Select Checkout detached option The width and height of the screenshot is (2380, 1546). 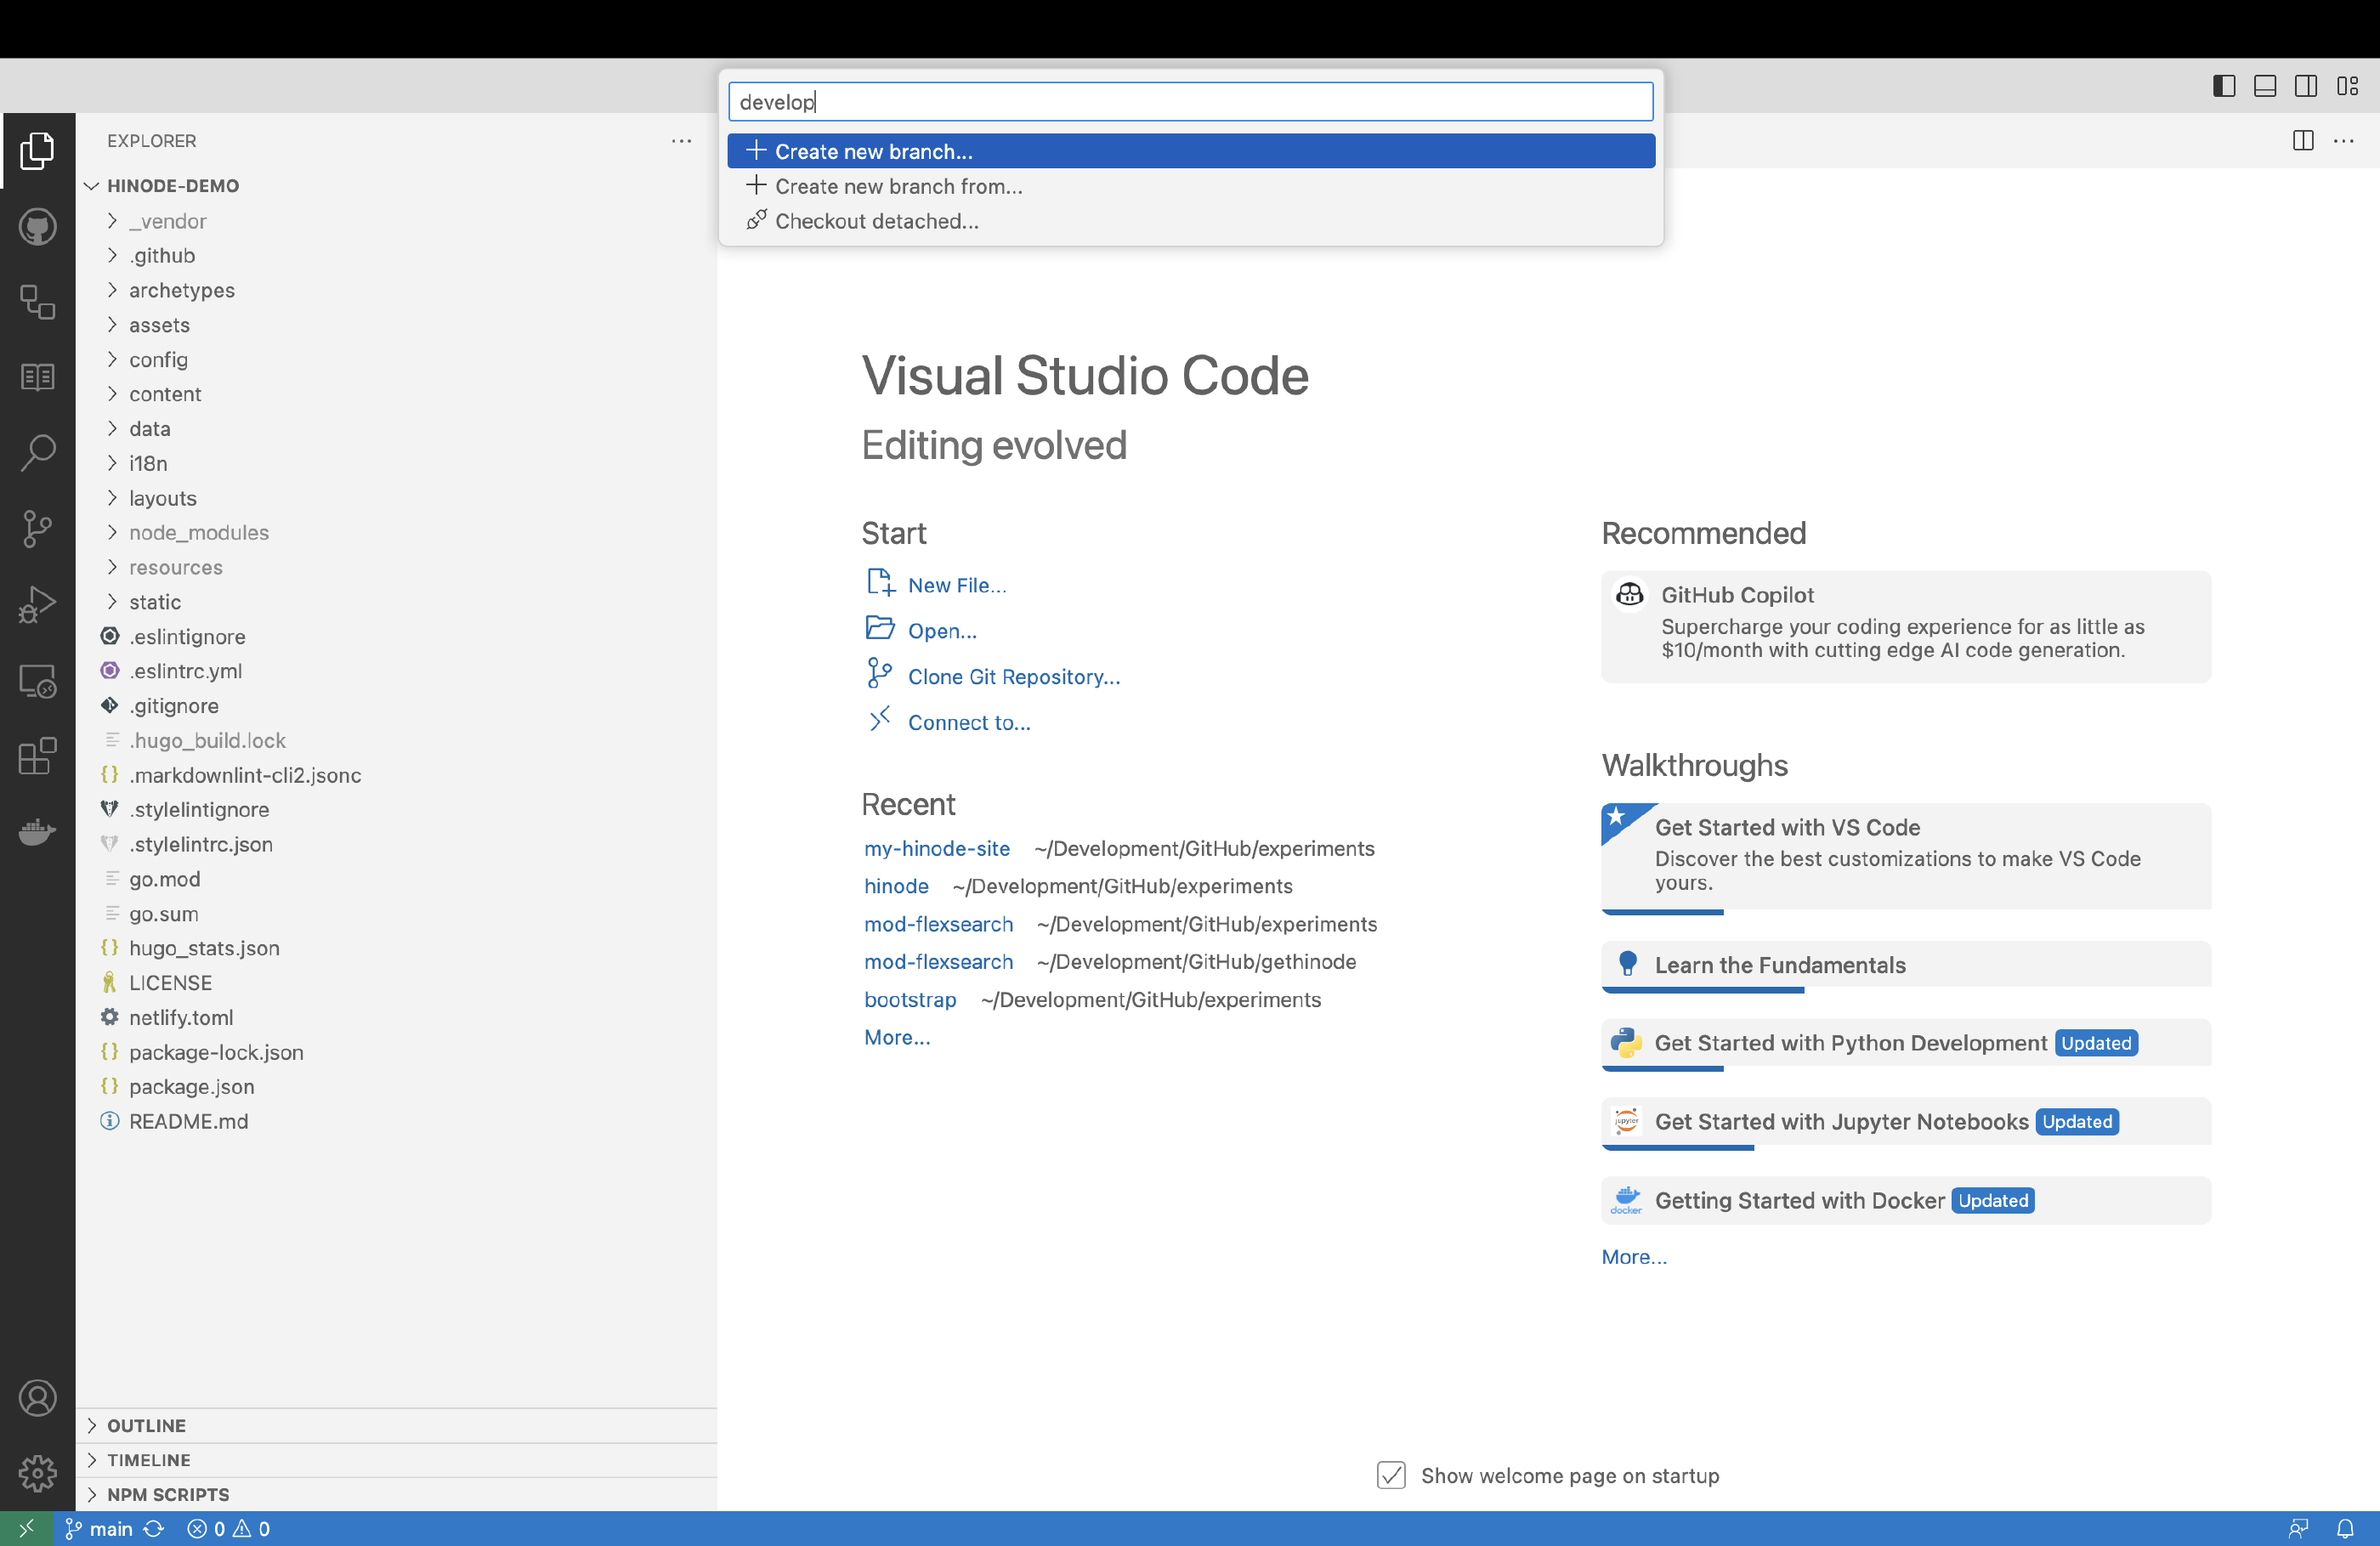tap(876, 220)
